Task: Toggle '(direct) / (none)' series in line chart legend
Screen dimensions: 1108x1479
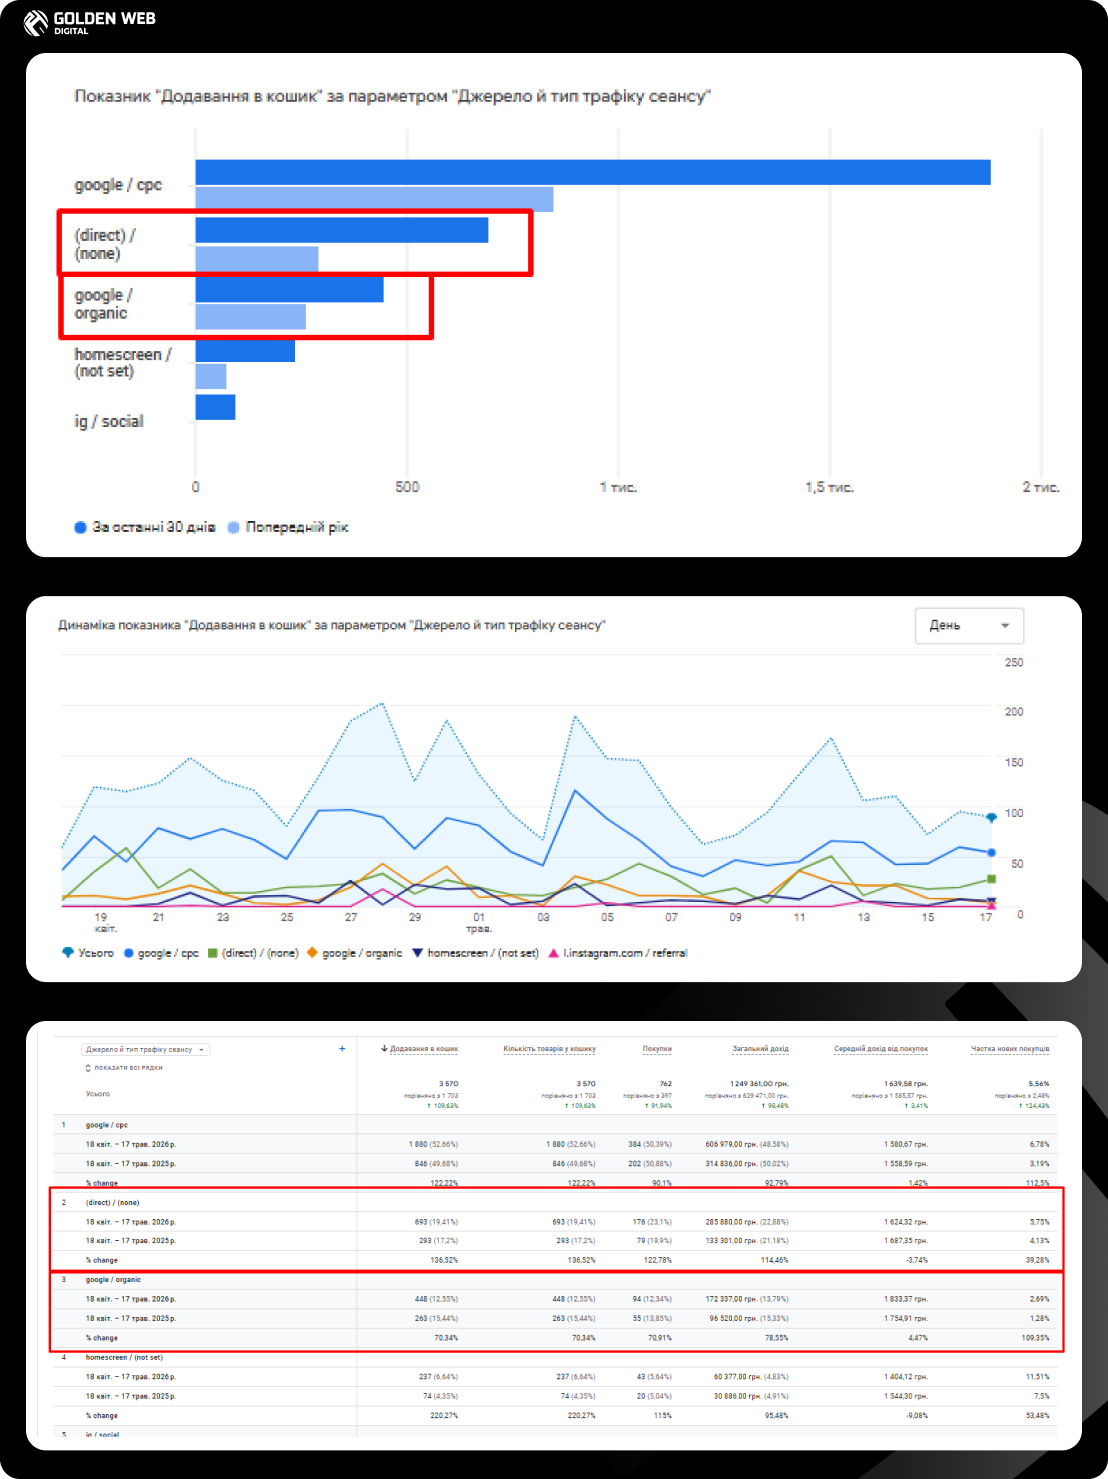Action: [253, 953]
